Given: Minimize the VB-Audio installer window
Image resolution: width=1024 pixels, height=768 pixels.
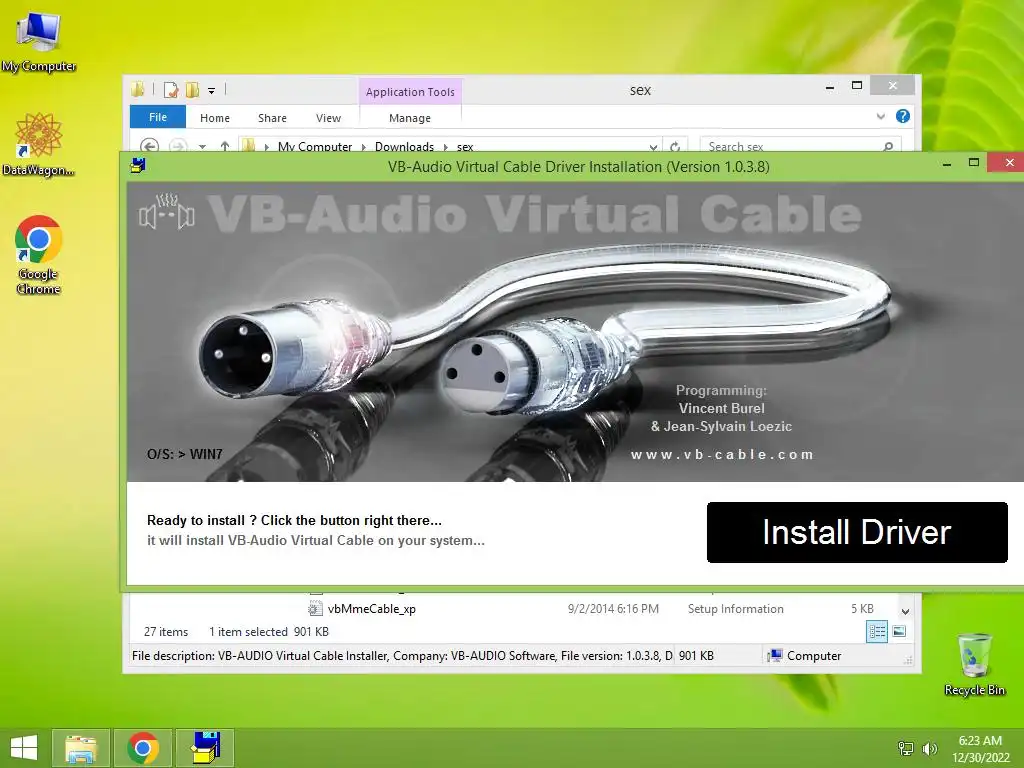Looking at the screenshot, I should coord(947,163).
